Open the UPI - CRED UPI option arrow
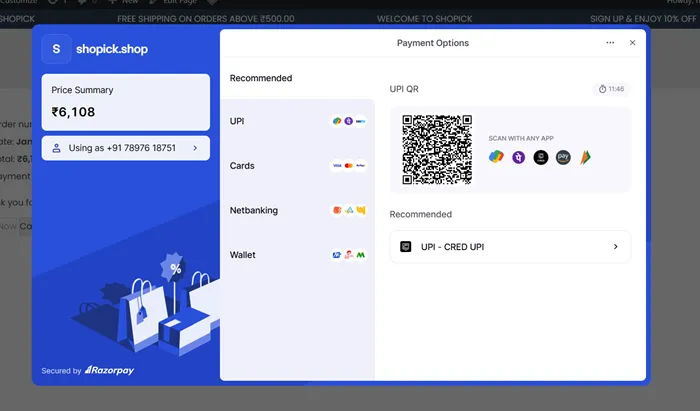The width and height of the screenshot is (700, 411). (615, 246)
